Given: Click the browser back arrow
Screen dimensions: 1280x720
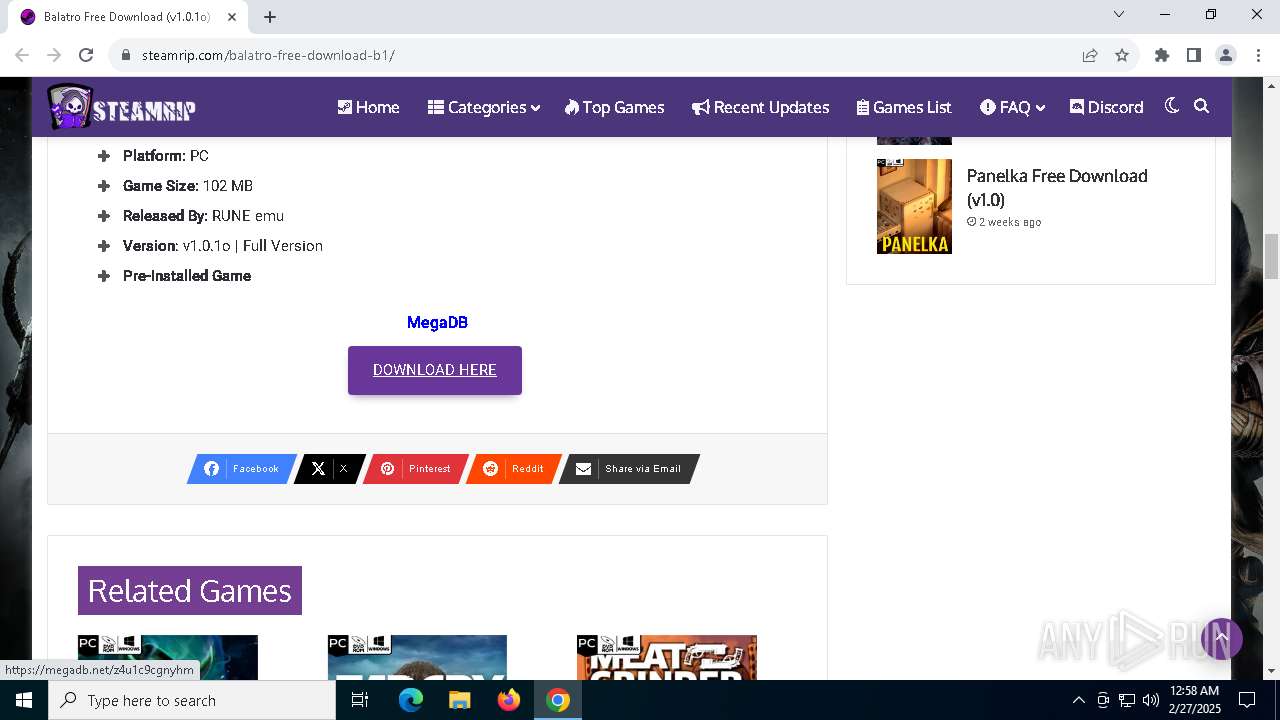Looking at the screenshot, I should (22, 55).
